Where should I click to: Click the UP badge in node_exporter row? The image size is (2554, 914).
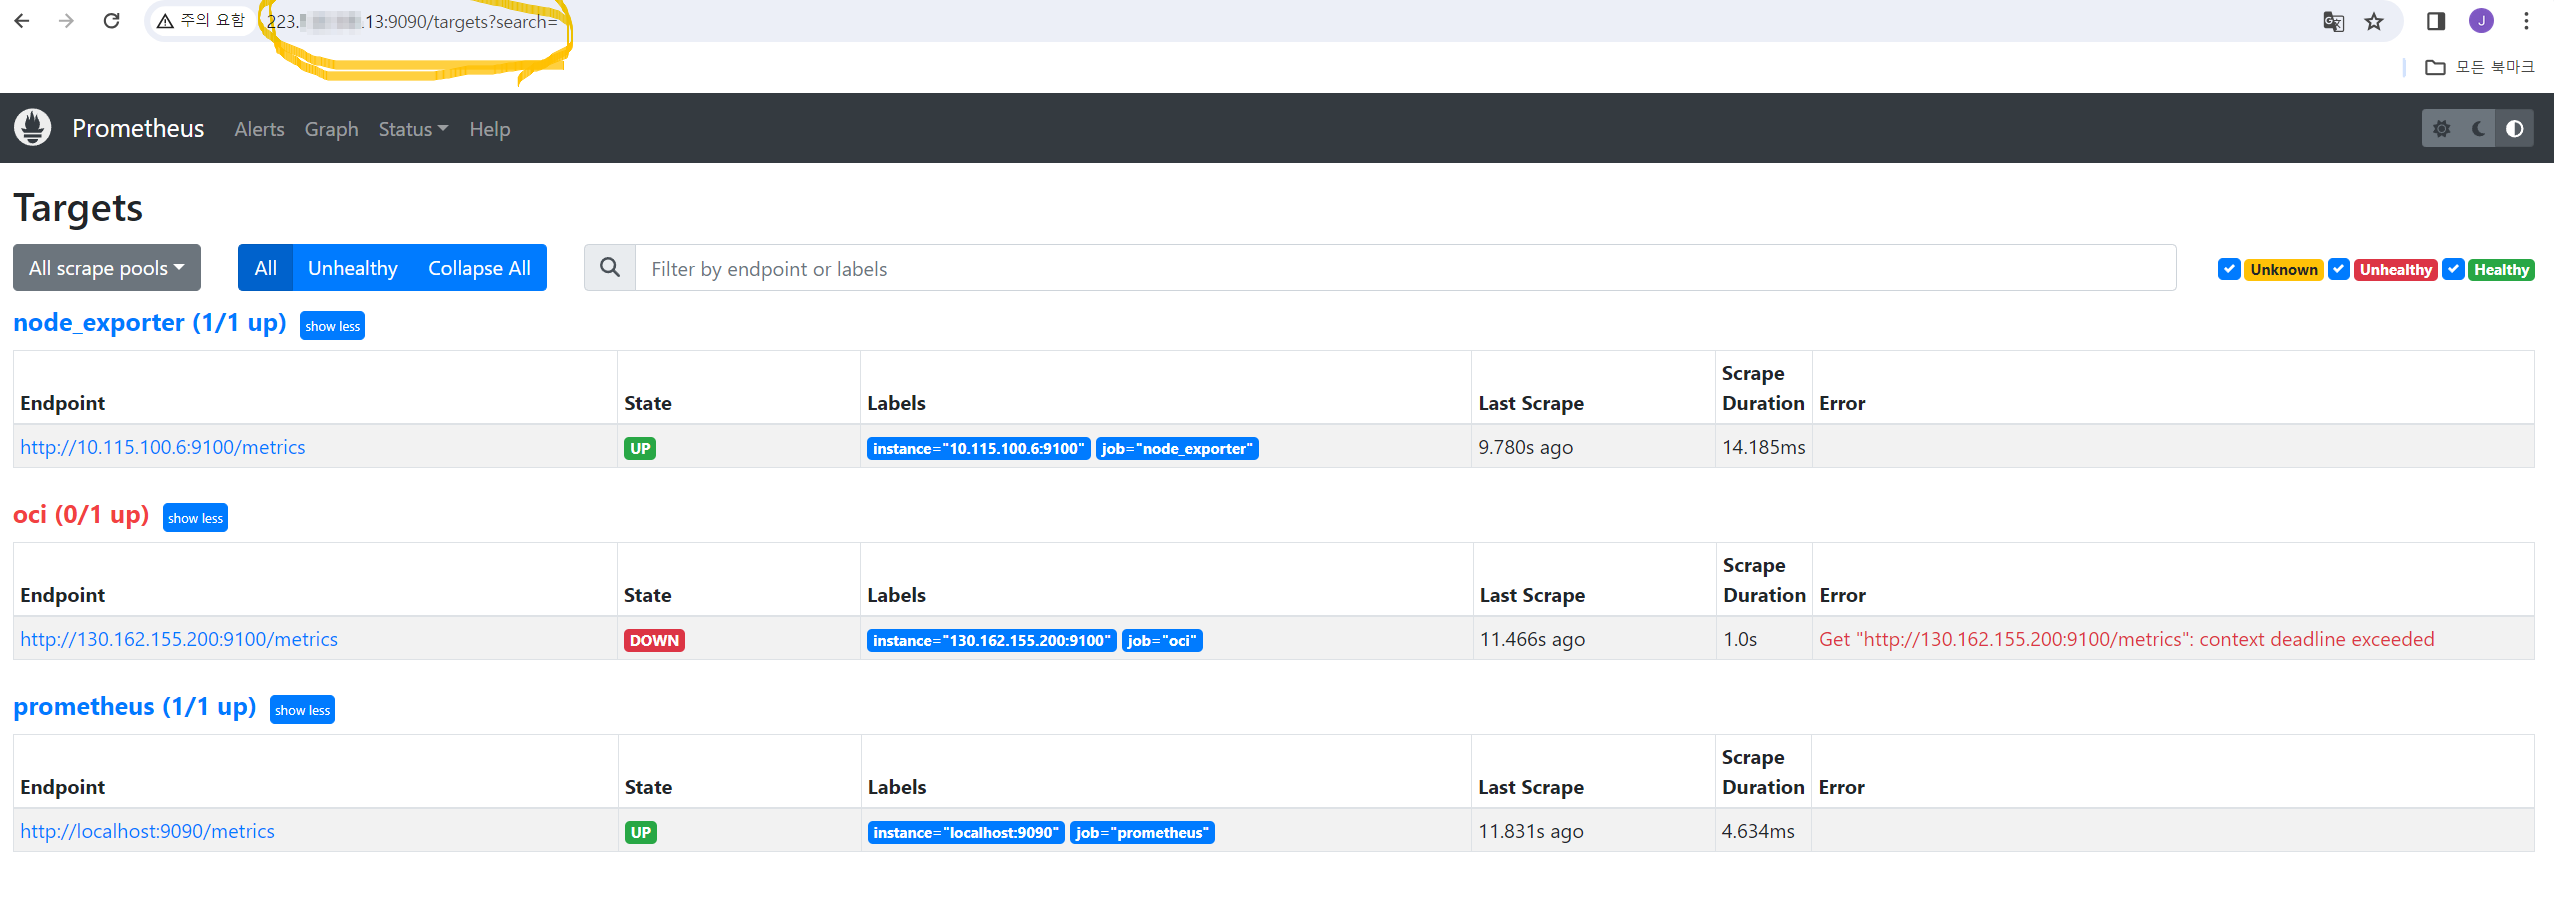pyautogui.click(x=640, y=448)
